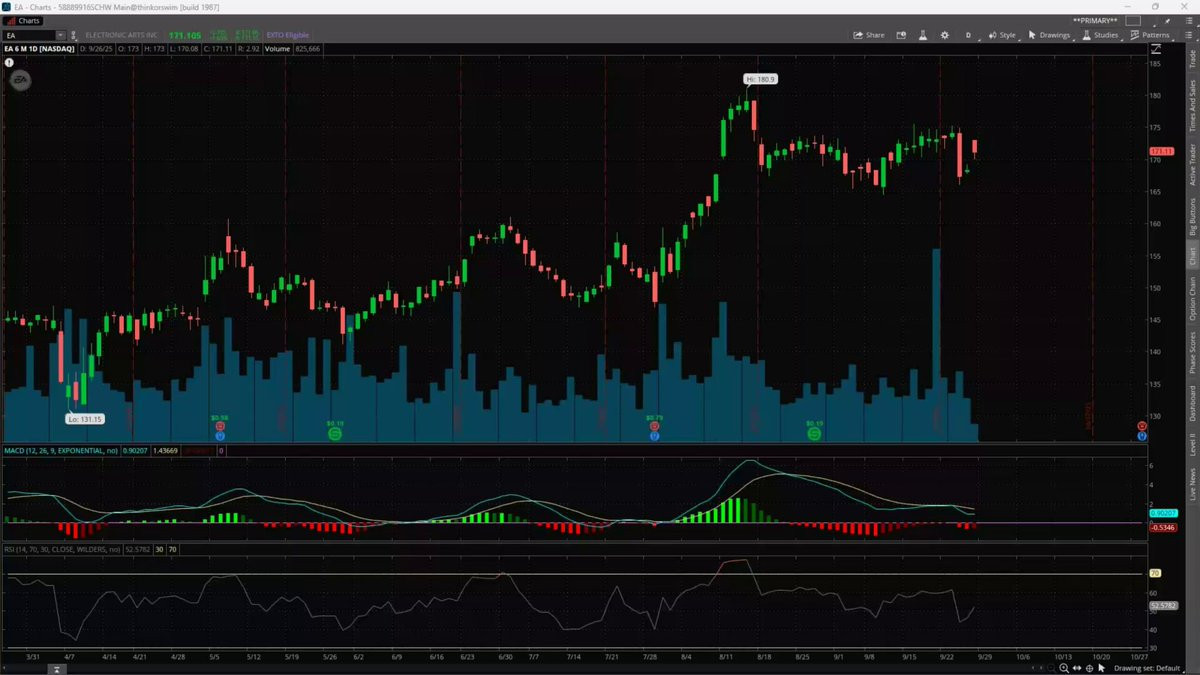This screenshot has width=1200, height=675.
Task: Click the current price bubble on axis
Action: (x=1162, y=151)
